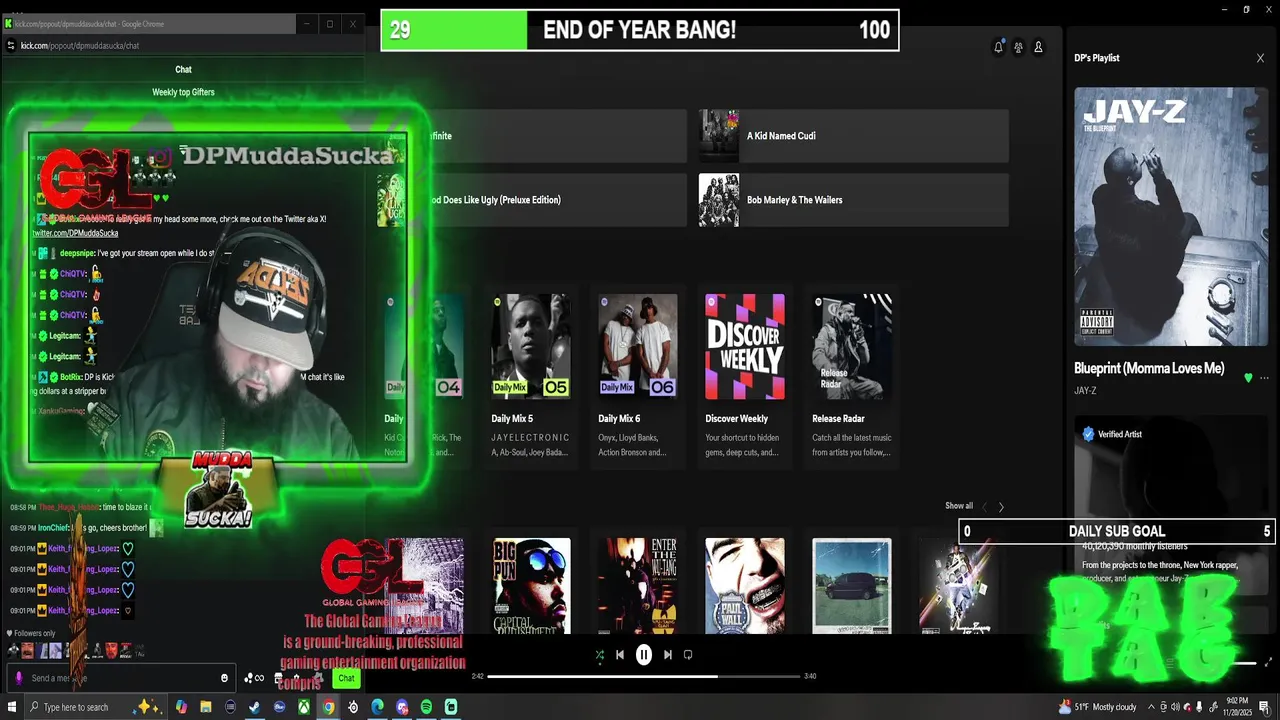Open the Windows notification center icon
This screenshot has width=1280, height=720.
[1264, 707]
